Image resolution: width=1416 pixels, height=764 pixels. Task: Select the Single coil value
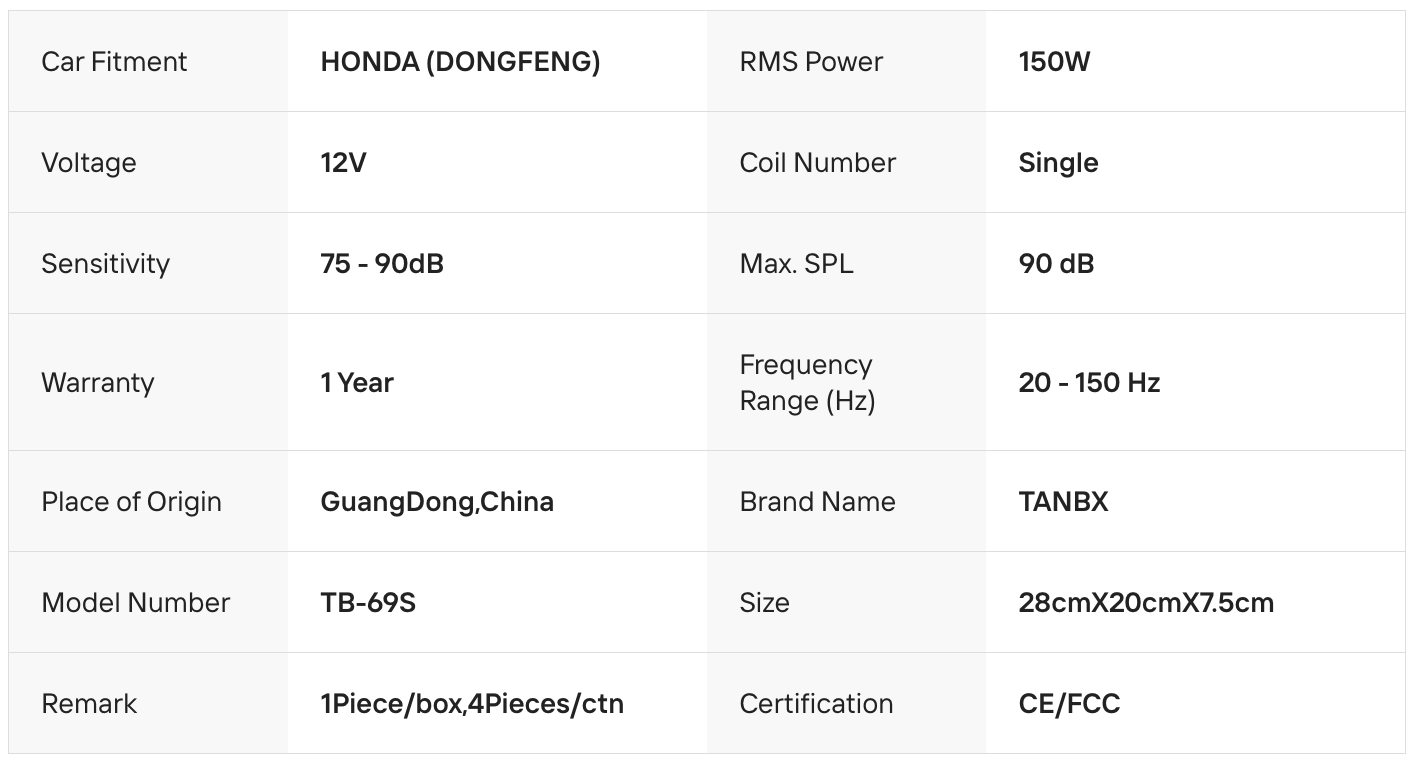point(1058,163)
